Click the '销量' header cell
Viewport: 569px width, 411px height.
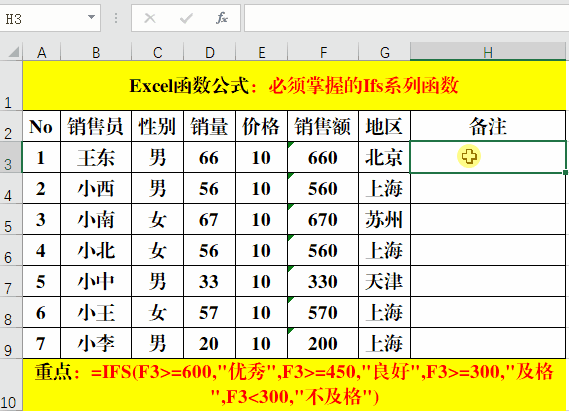pyautogui.click(x=210, y=126)
